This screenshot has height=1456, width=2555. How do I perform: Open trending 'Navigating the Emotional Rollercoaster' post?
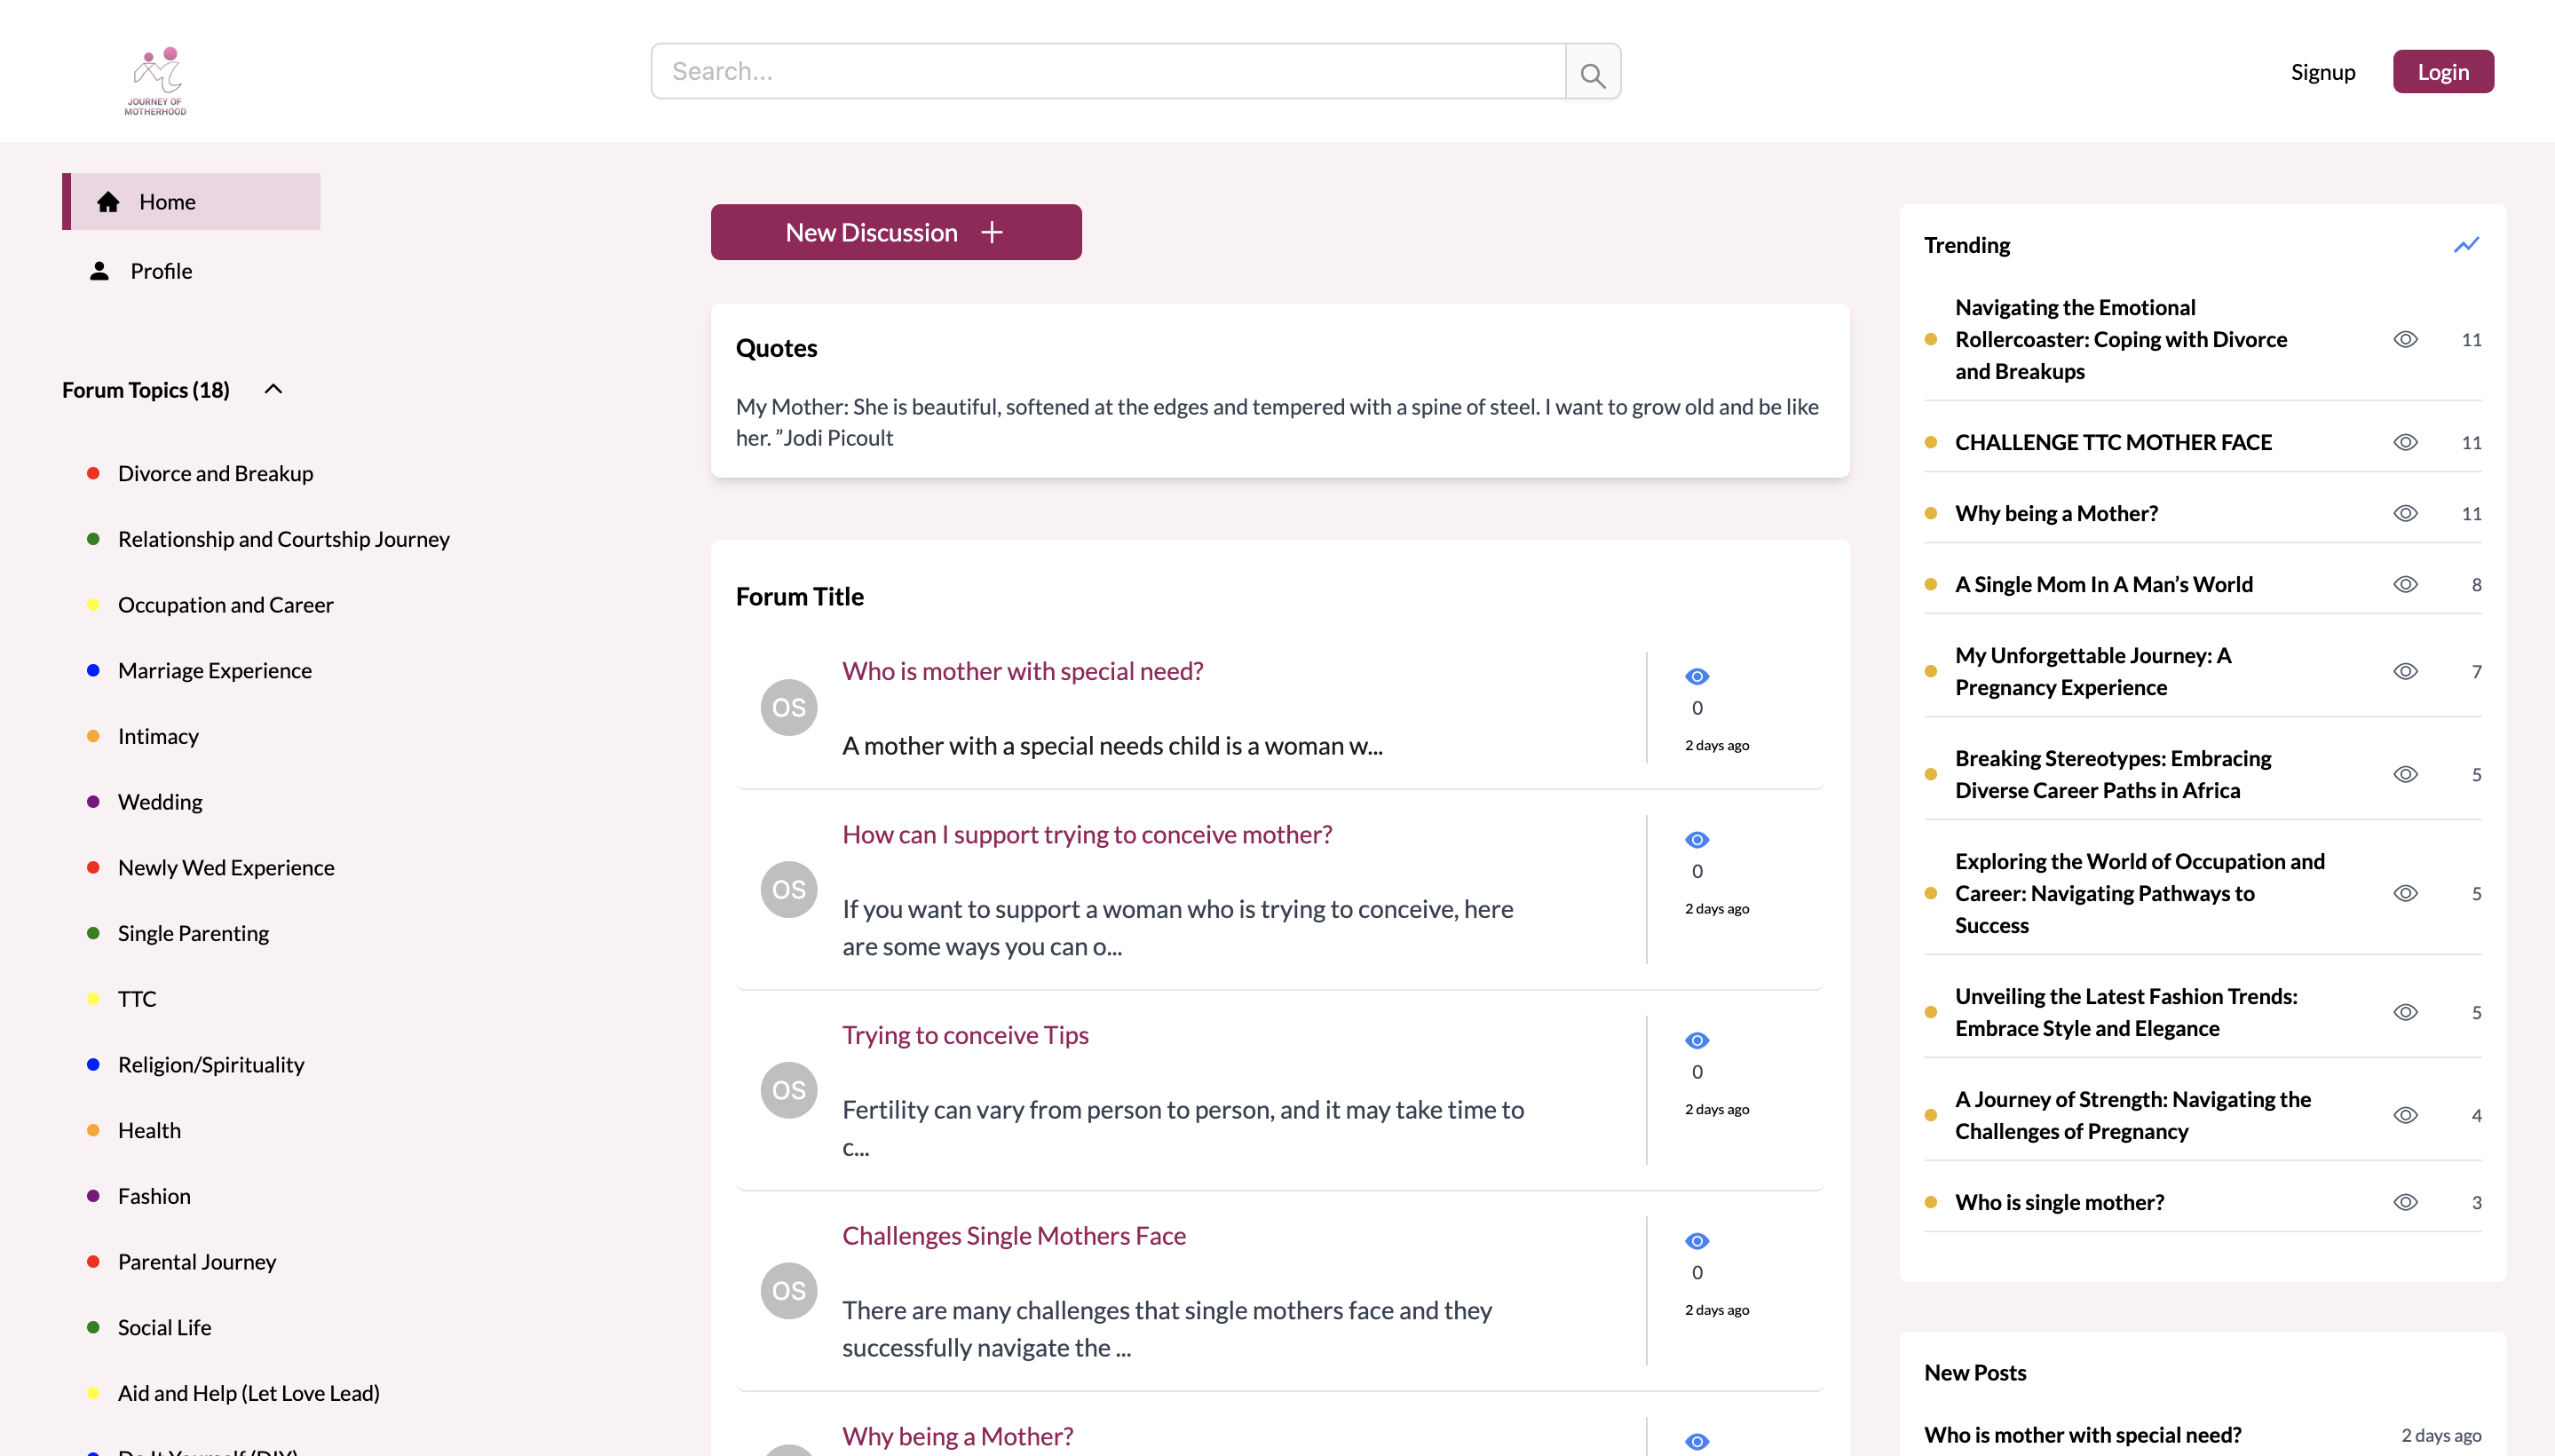point(2120,339)
